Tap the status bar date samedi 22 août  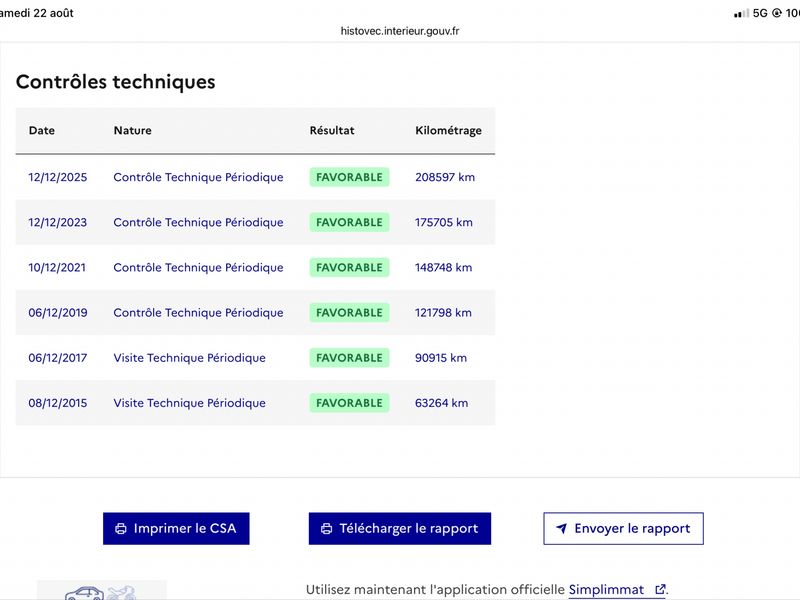[37, 13]
